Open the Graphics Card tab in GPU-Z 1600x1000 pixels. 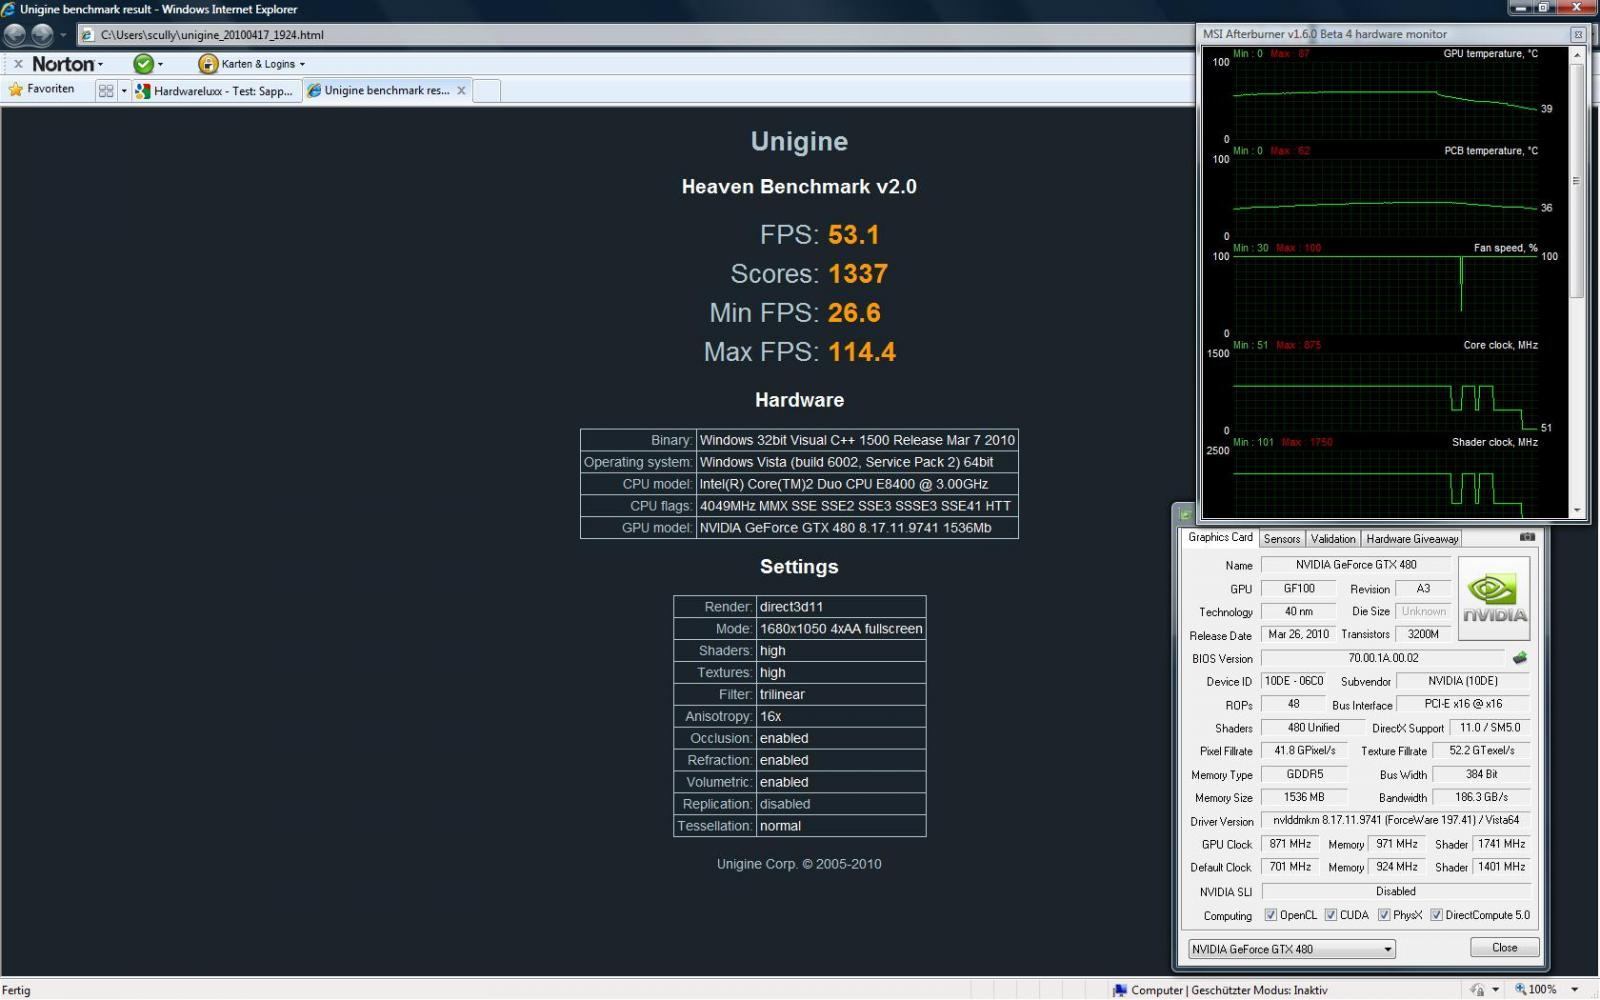[1220, 537]
